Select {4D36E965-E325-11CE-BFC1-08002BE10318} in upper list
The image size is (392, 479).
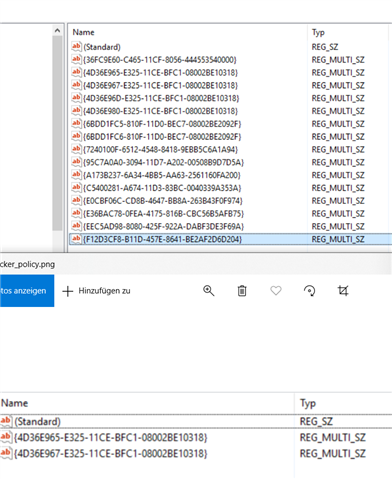coord(160,73)
